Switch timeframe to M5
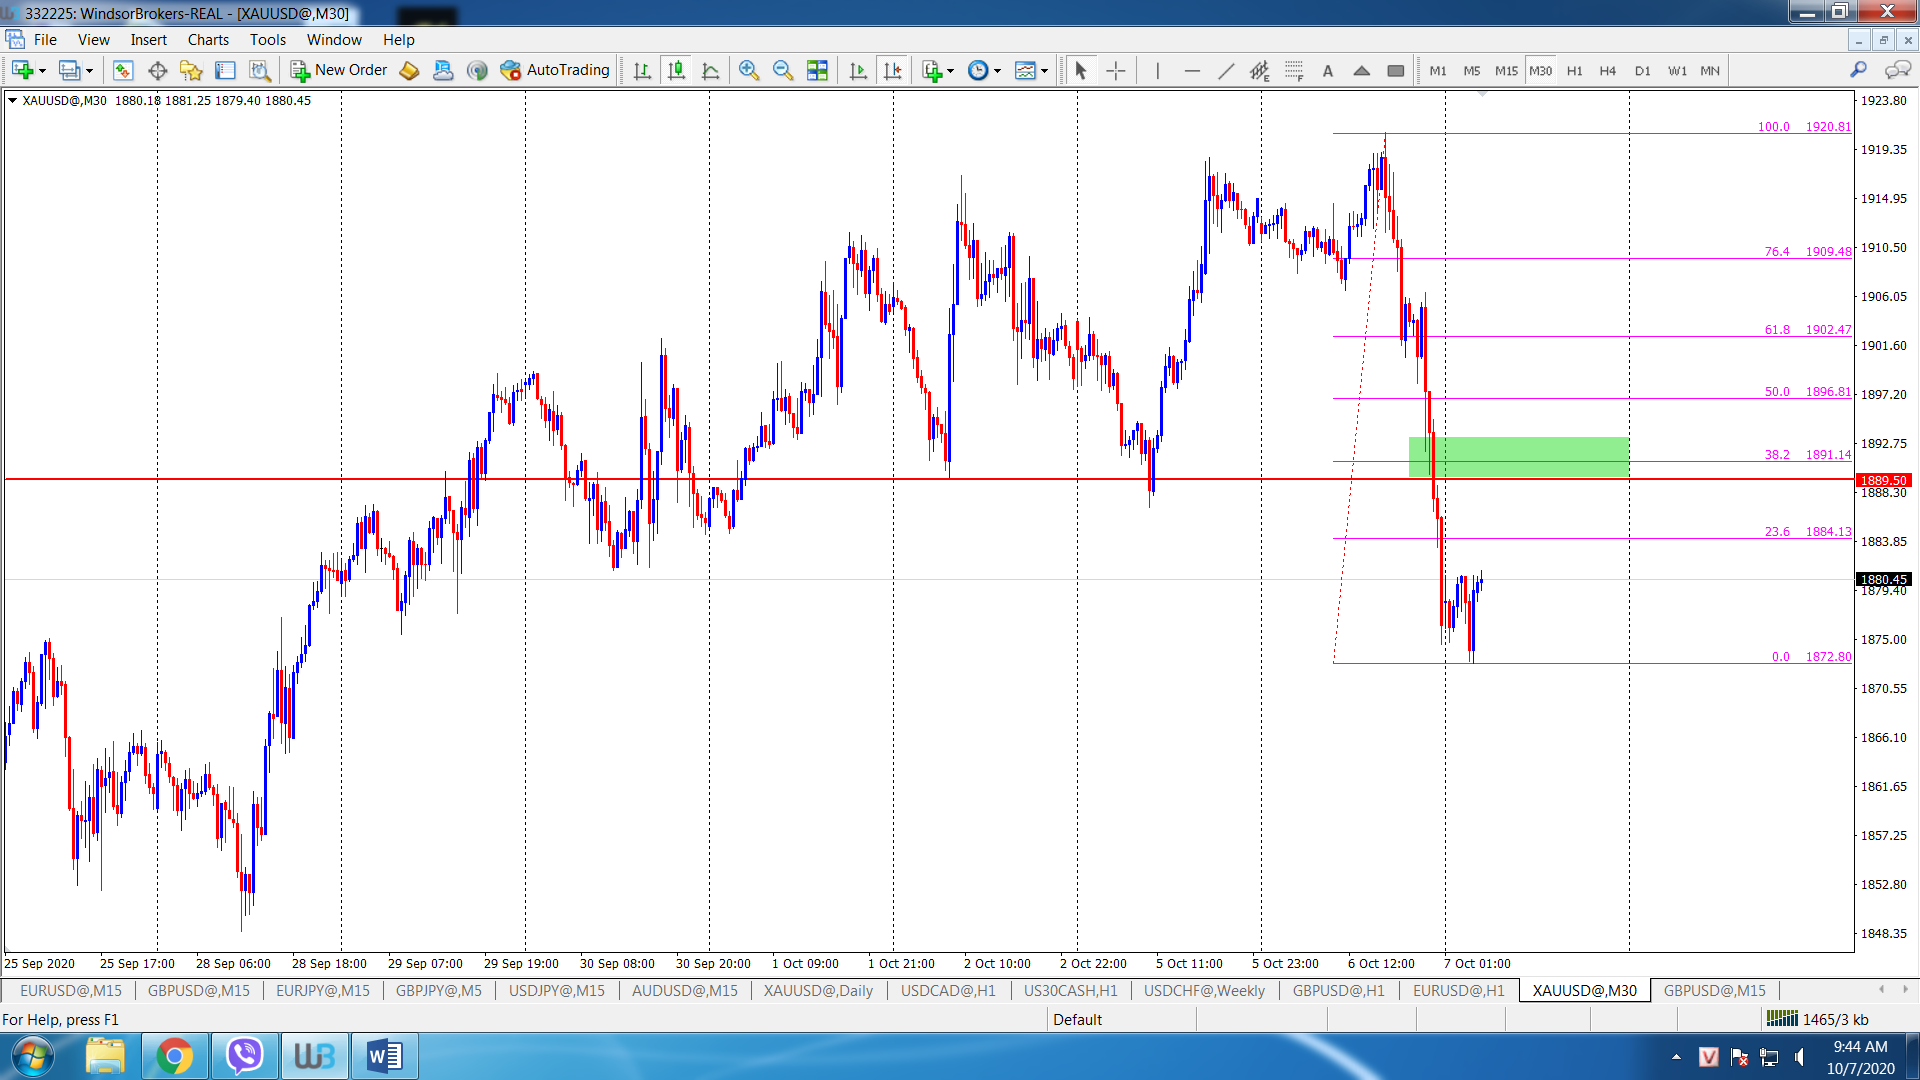1920x1080 pixels. (1472, 71)
